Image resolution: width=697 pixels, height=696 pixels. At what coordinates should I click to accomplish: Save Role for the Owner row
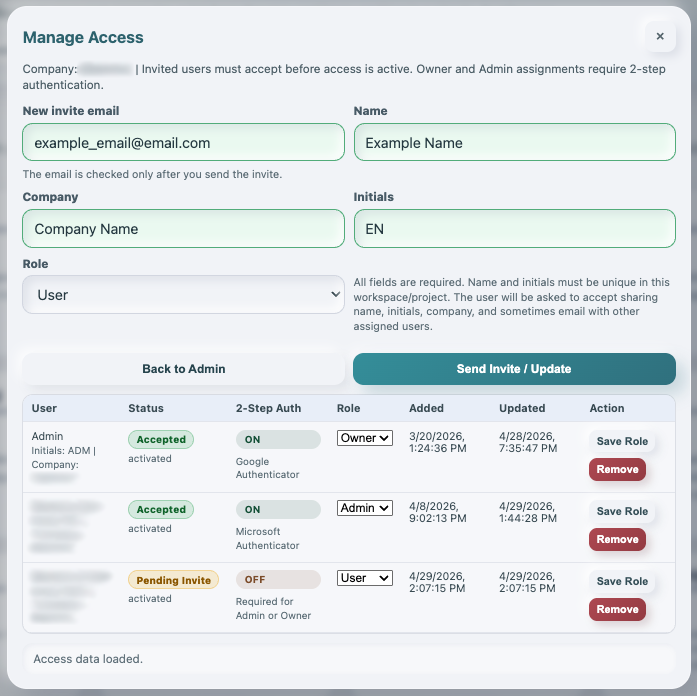coord(622,441)
